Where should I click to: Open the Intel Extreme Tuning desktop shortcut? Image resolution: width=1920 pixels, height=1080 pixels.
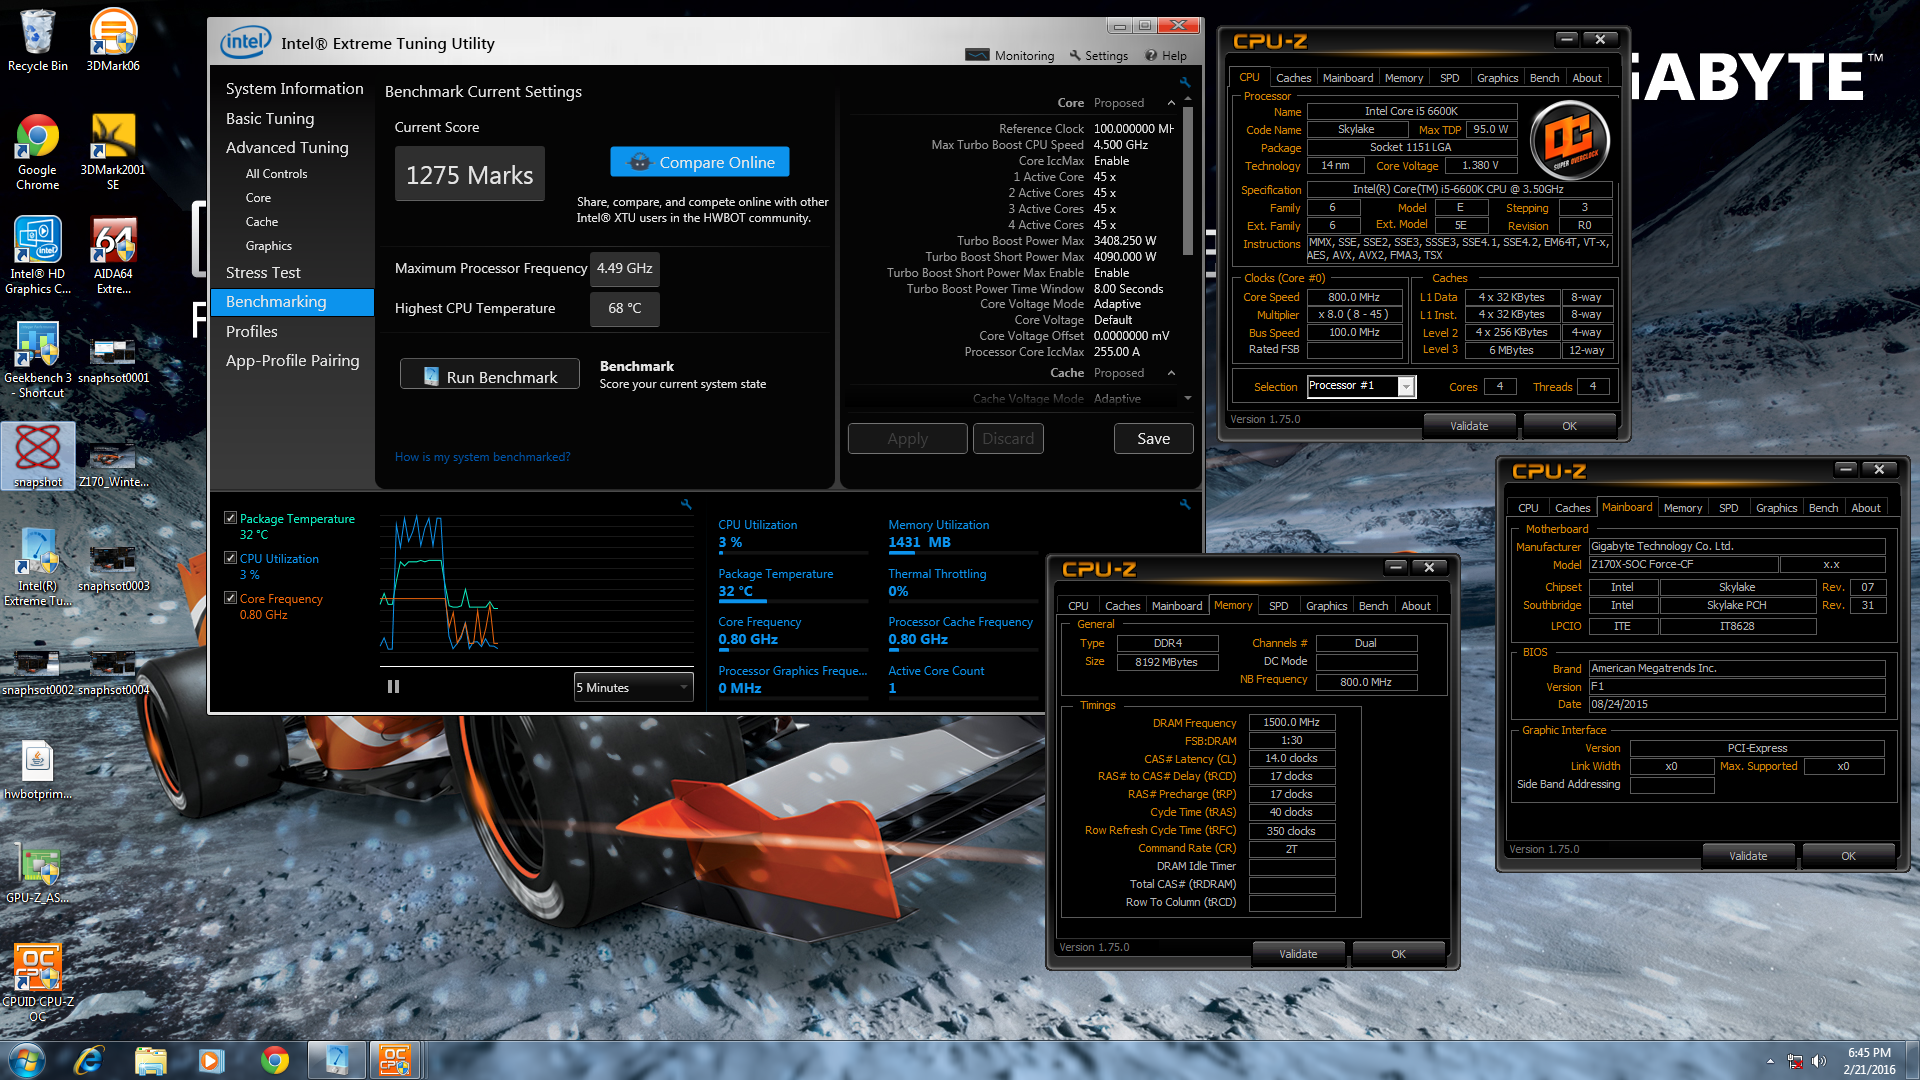click(38, 568)
